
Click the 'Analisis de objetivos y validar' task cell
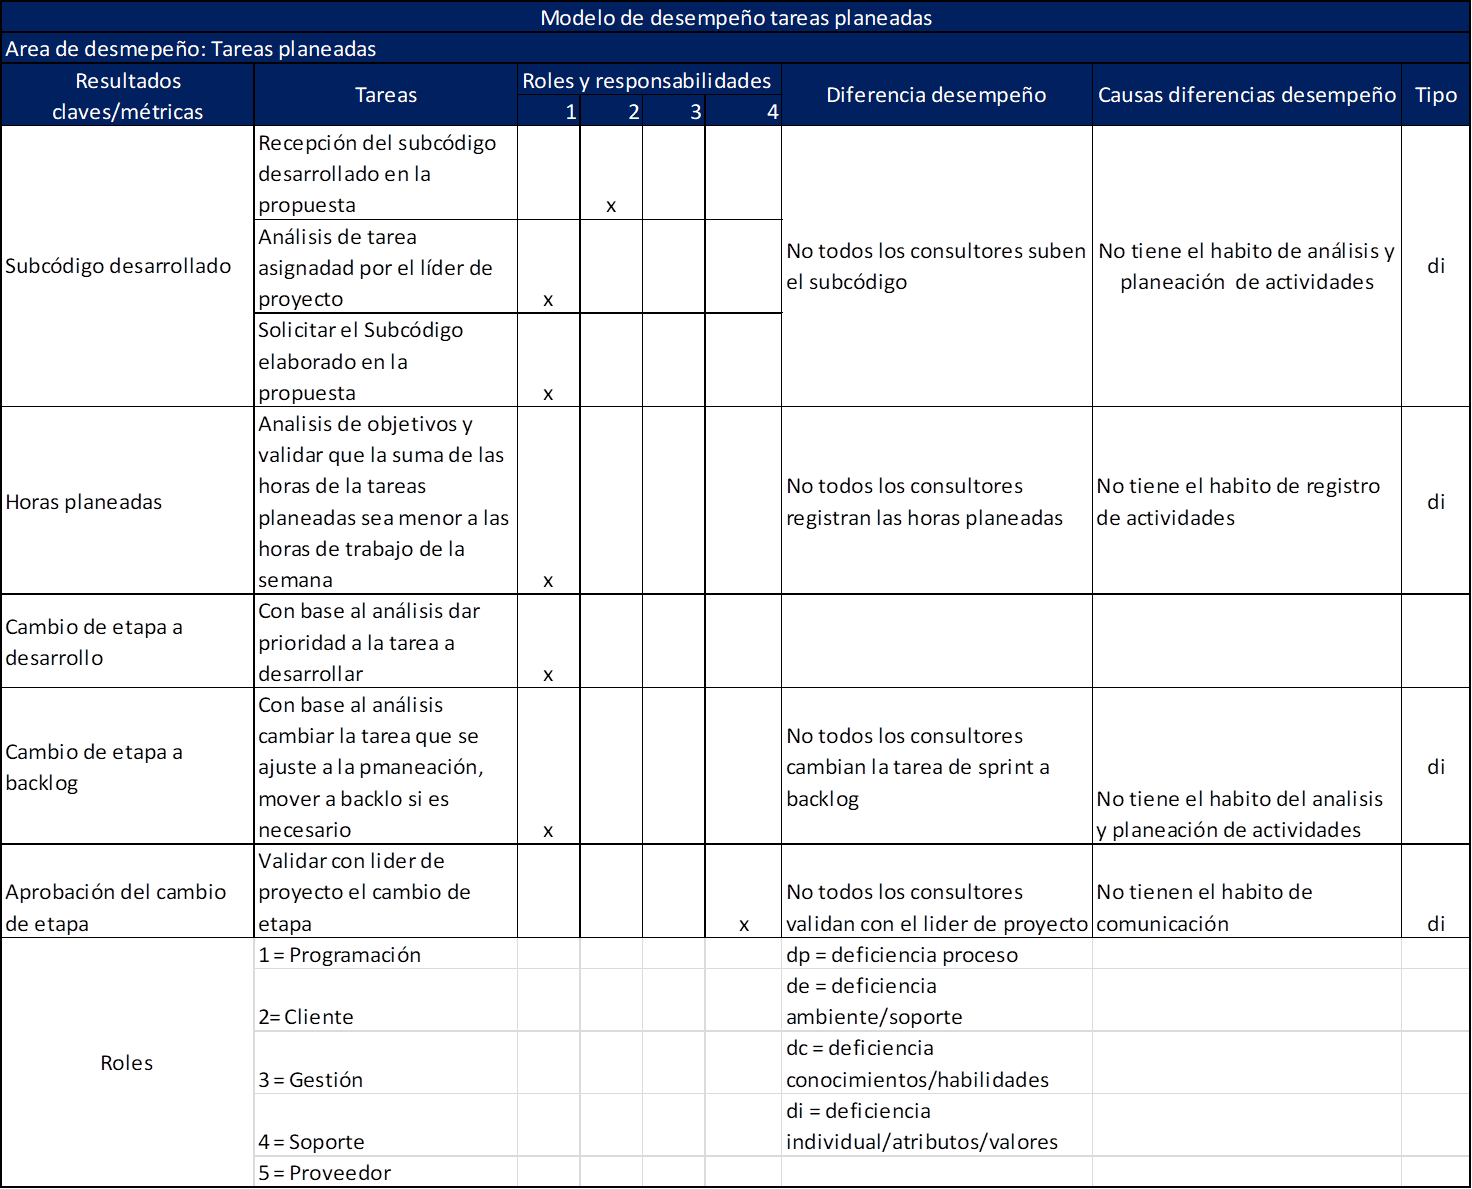386,501
